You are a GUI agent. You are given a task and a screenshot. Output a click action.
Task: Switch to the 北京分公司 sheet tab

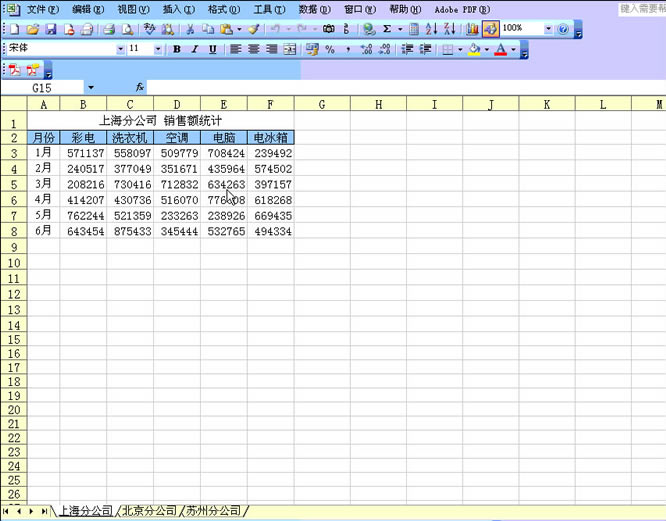coord(149,510)
